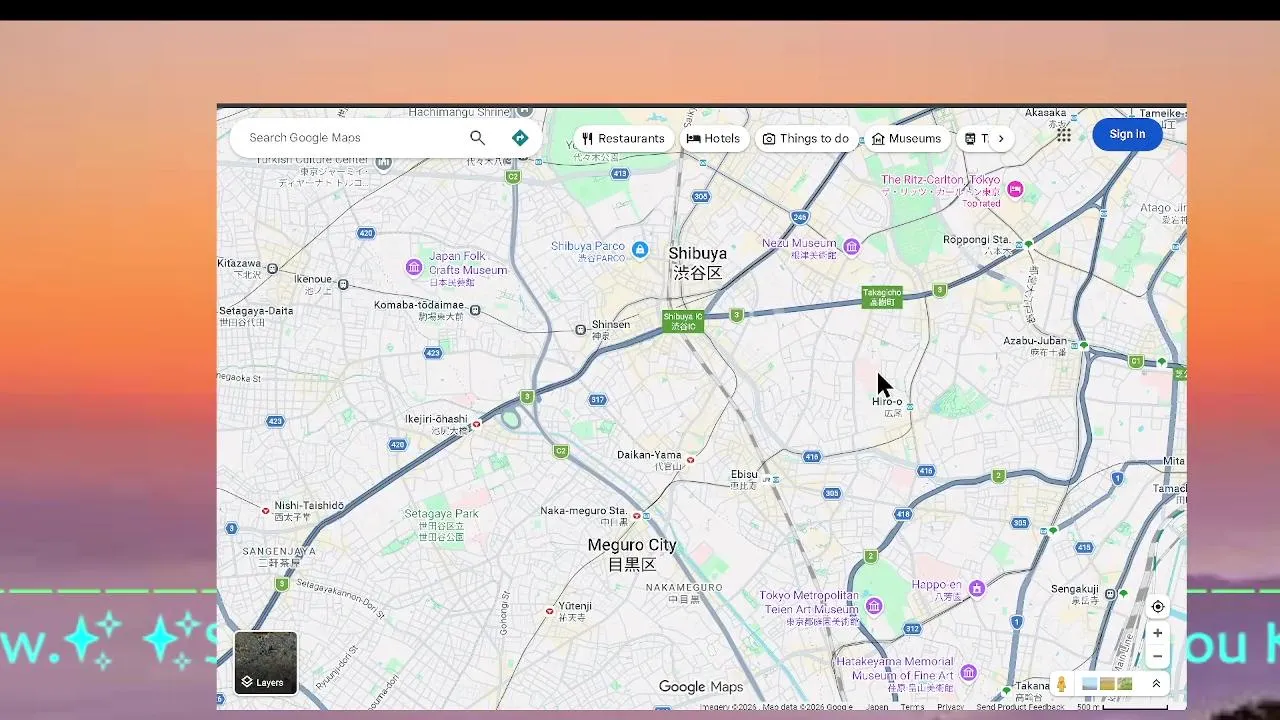Viewport: 1280px width, 720px height.
Task: Click the Ebisu station label
Action: click(744, 479)
